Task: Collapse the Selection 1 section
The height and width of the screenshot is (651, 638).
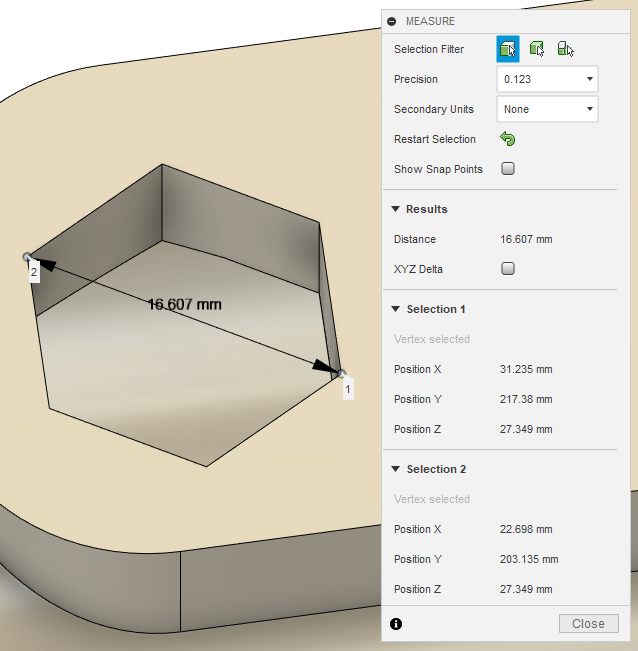Action: tap(396, 309)
